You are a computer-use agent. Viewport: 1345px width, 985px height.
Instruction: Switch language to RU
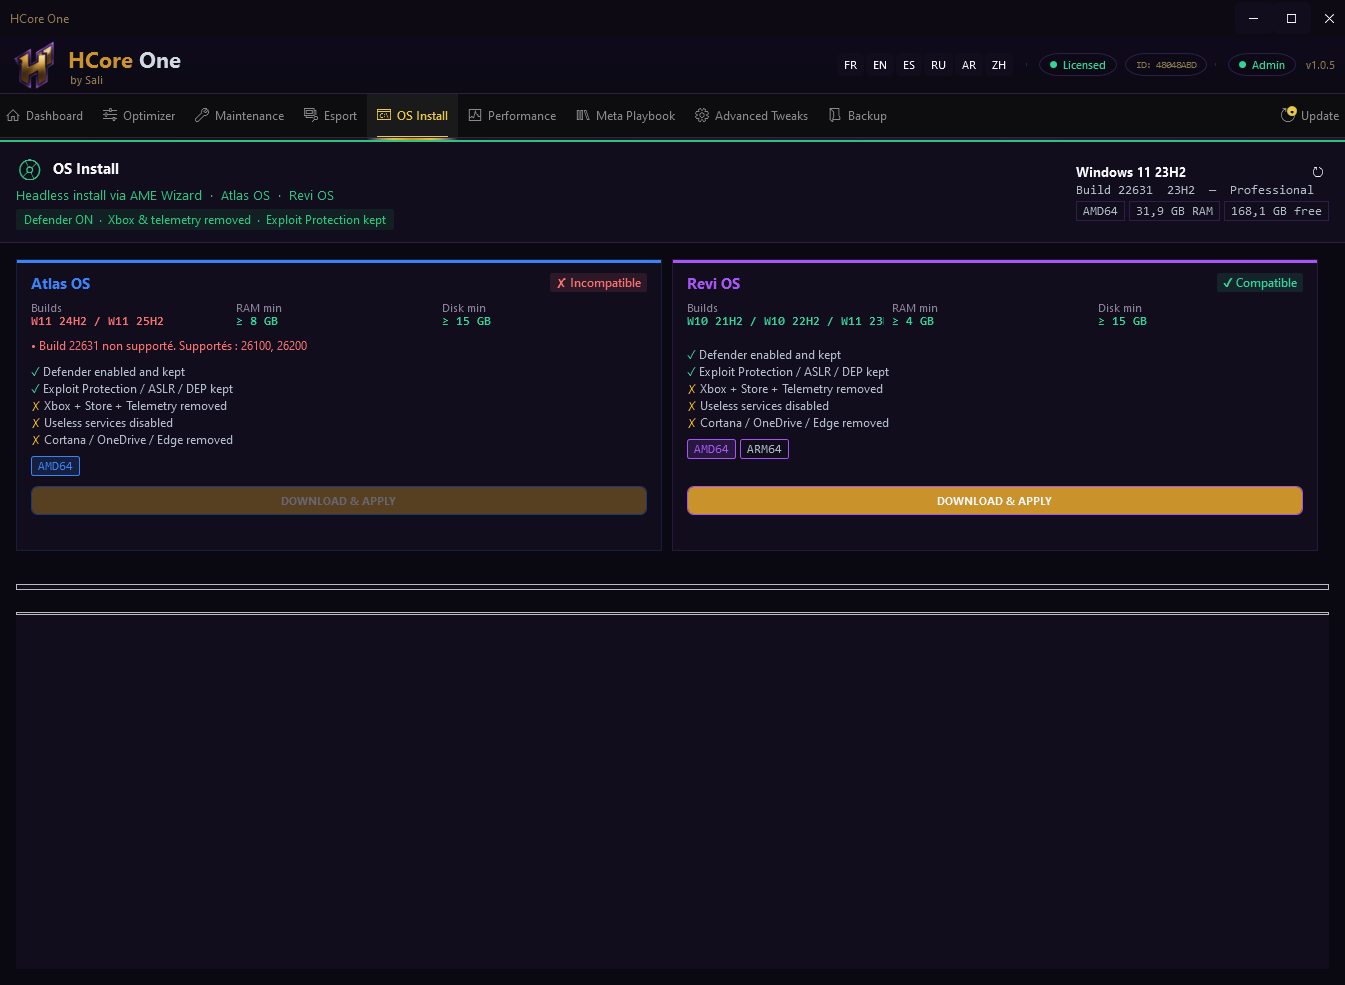(x=938, y=65)
